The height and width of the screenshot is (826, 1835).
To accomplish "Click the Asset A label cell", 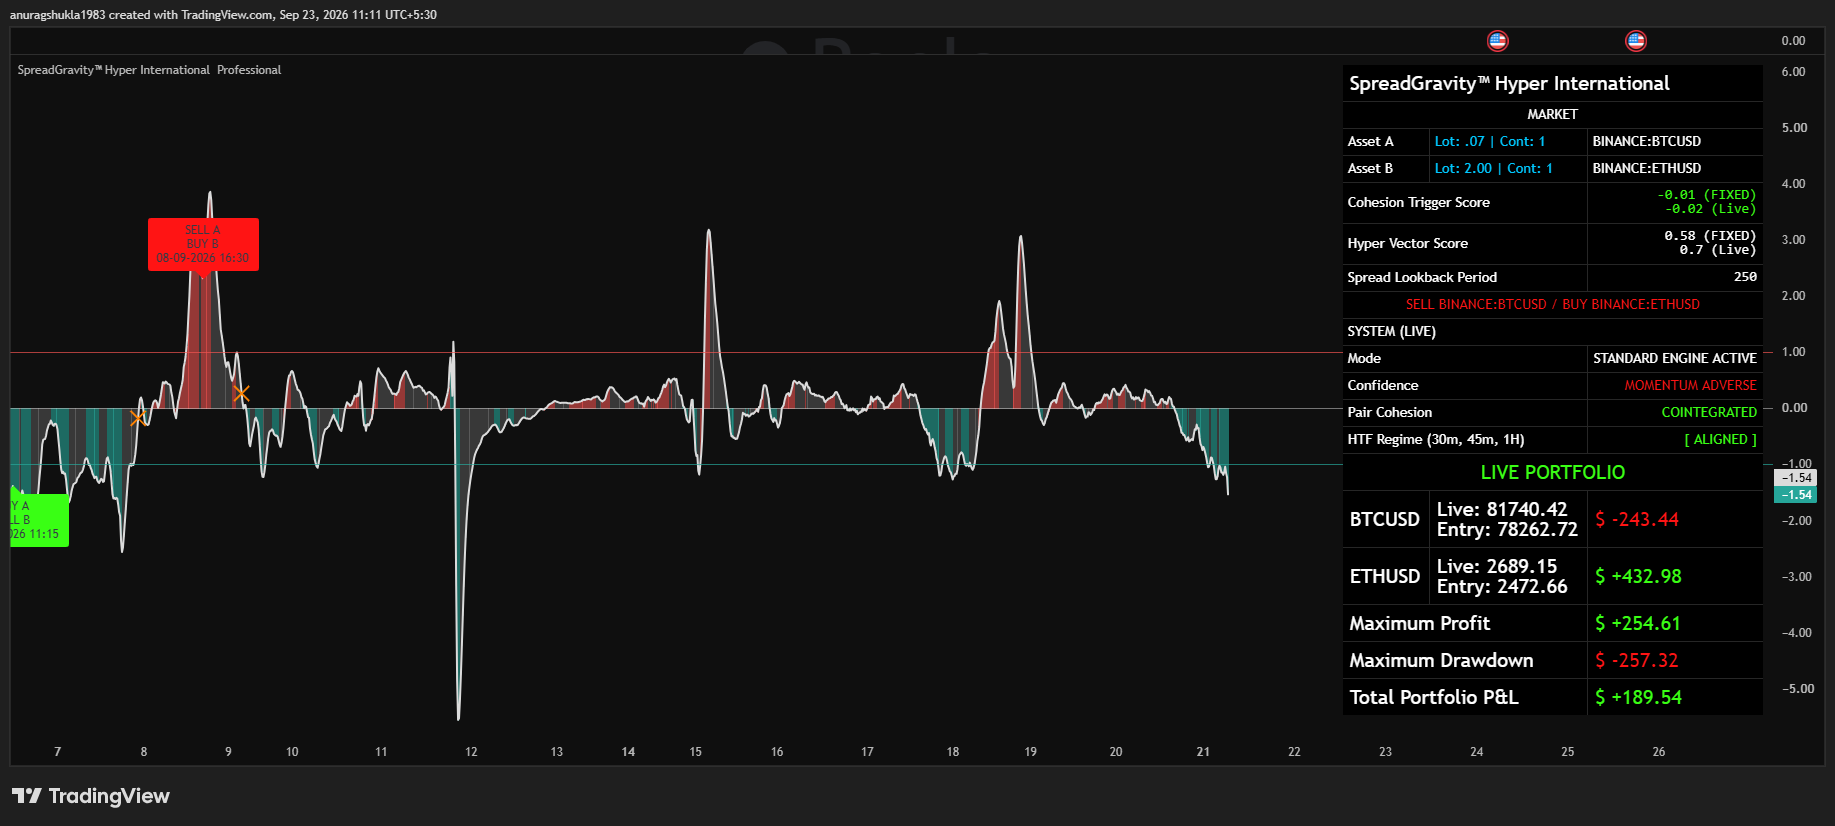I will click(1385, 142).
